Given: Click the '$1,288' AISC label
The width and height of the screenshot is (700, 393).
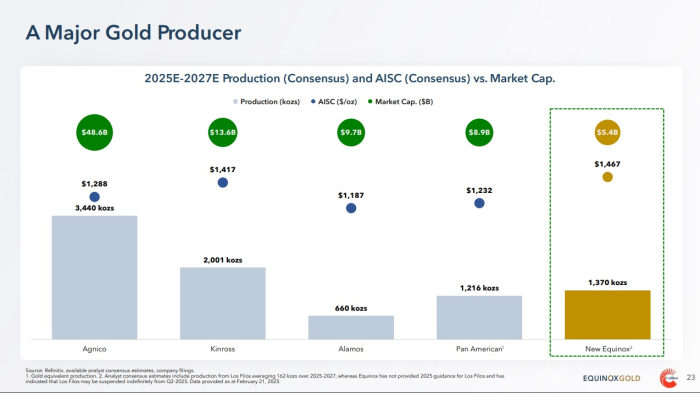Looking at the screenshot, I should pos(94,184).
